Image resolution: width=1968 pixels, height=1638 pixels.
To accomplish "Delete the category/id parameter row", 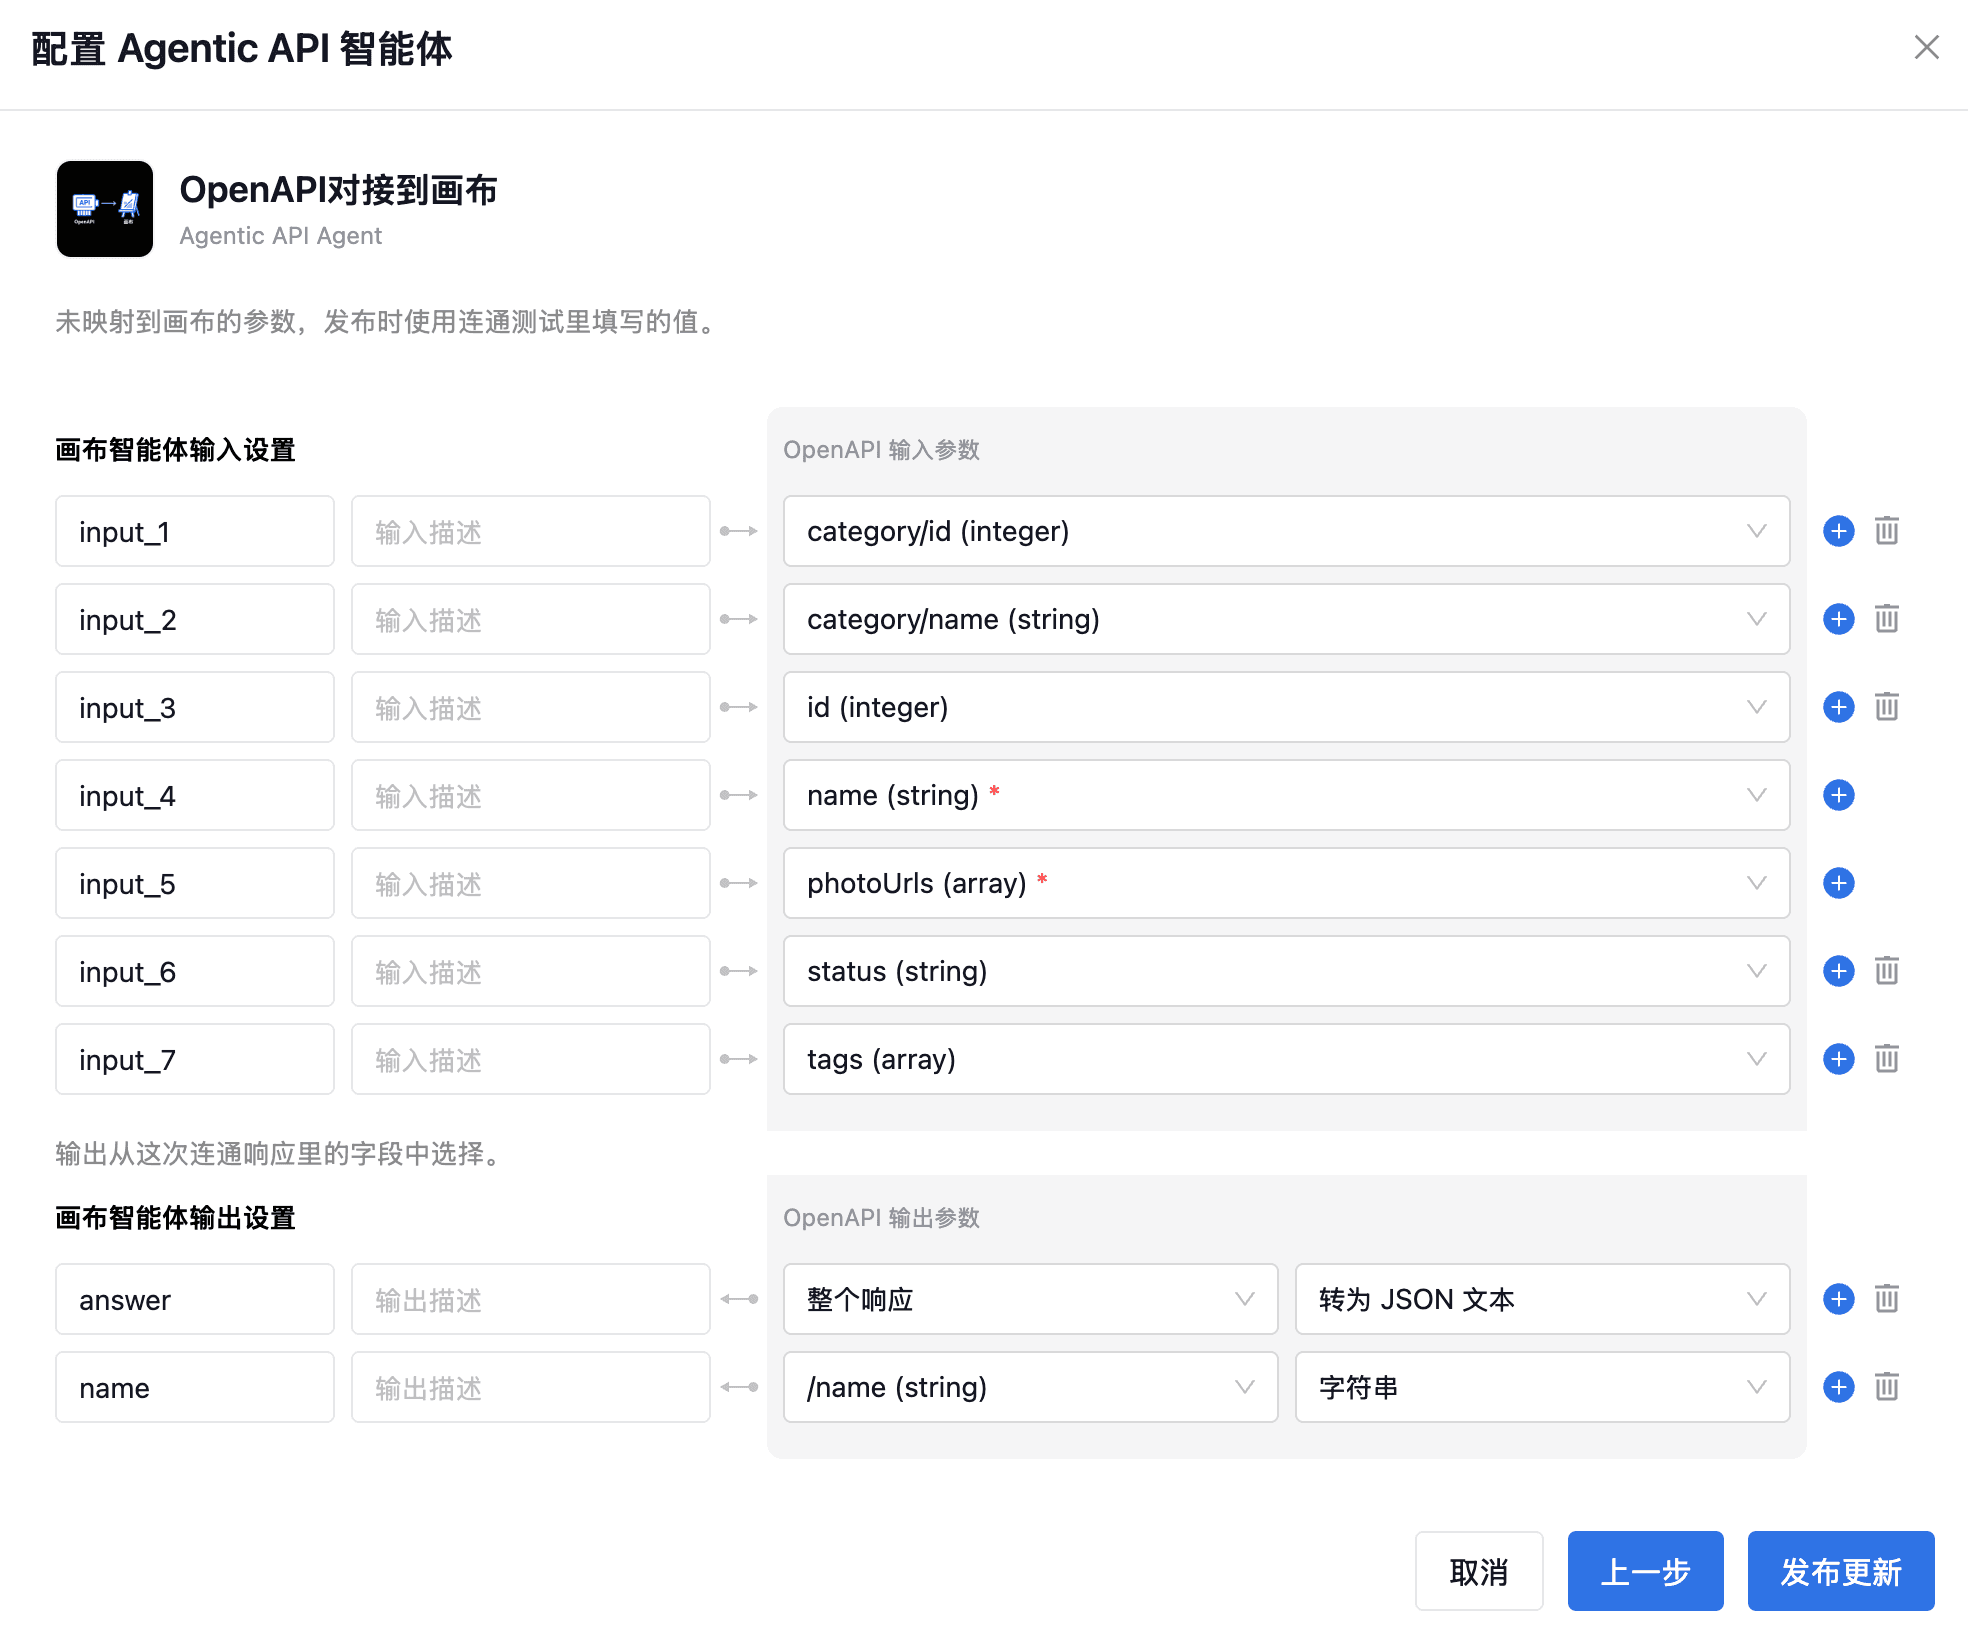I will click(x=1886, y=531).
